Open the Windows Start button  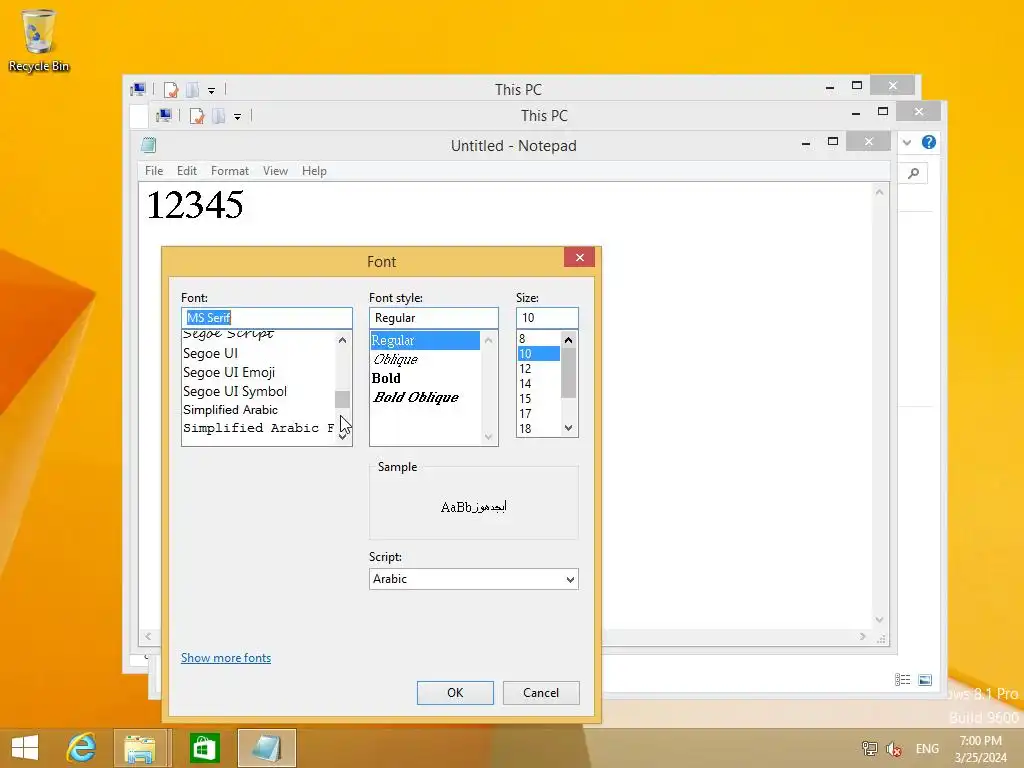pyautogui.click(x=25, y=748)
